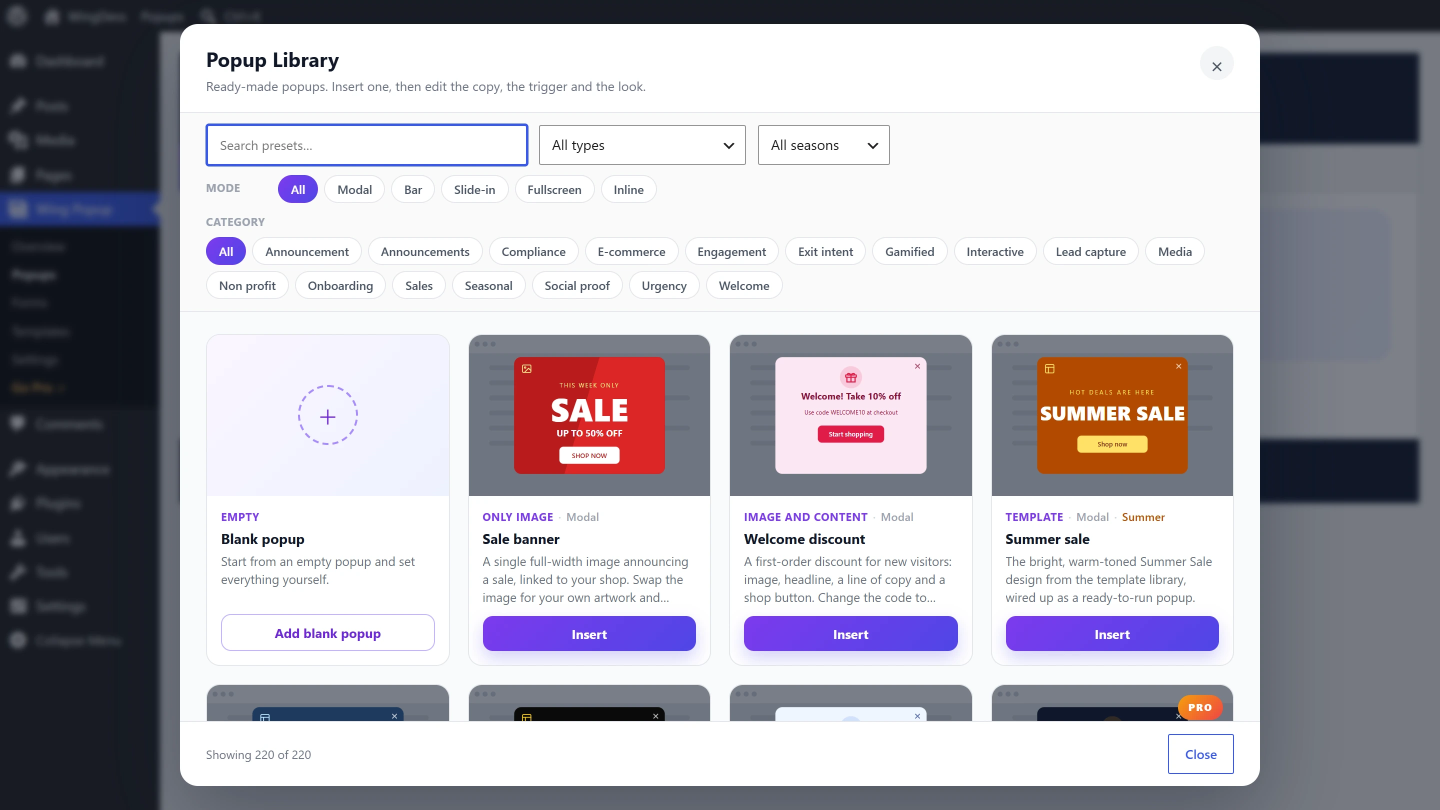Select the Inline mode chip
Viewport: 1440px width, 810px height.
pos(629,189)
